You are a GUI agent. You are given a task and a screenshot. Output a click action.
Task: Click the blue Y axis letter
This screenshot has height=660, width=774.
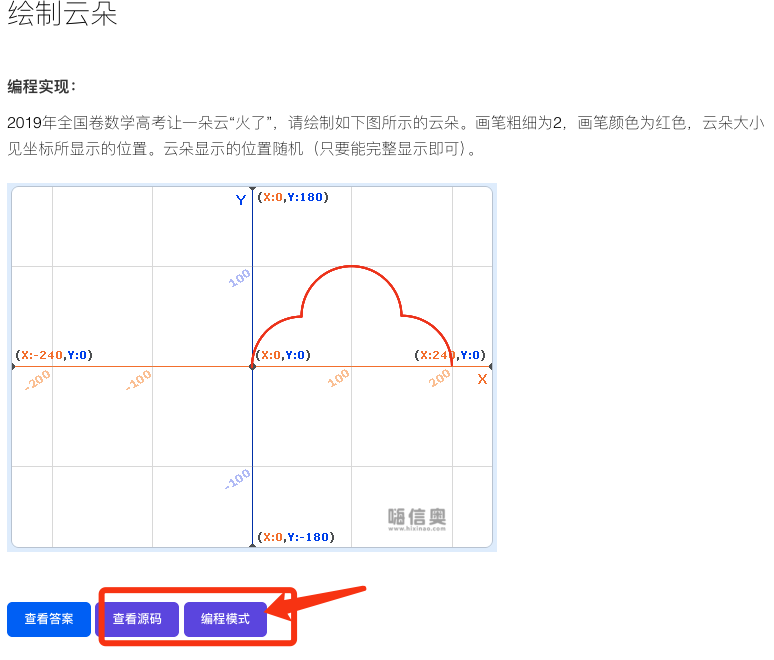(x=240, y=200)
